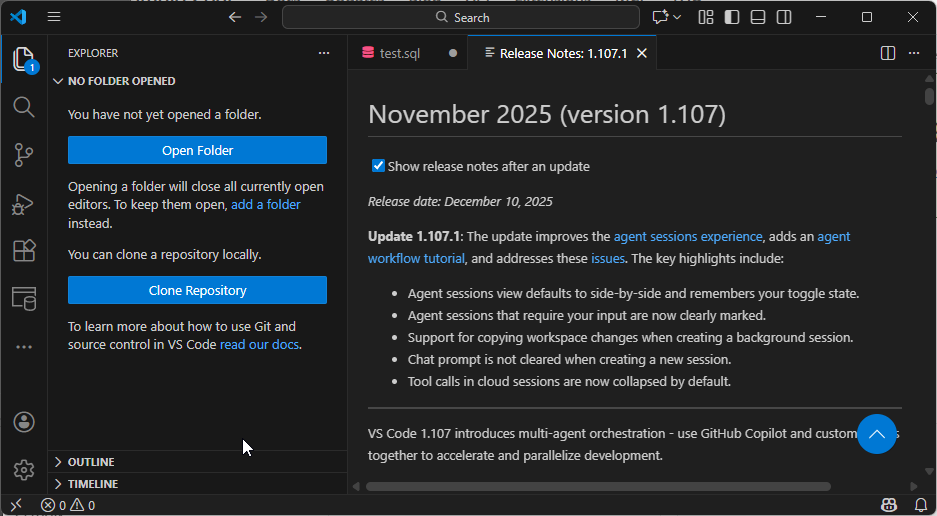Open the issues link

pyautogui.click(x=608, y=258)
